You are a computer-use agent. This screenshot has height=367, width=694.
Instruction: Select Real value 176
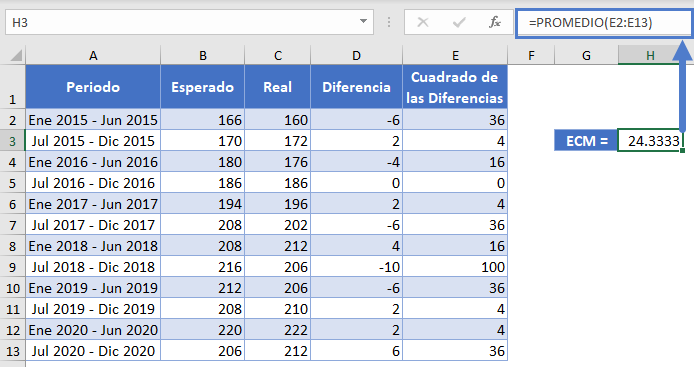click(x=278, y=162)
